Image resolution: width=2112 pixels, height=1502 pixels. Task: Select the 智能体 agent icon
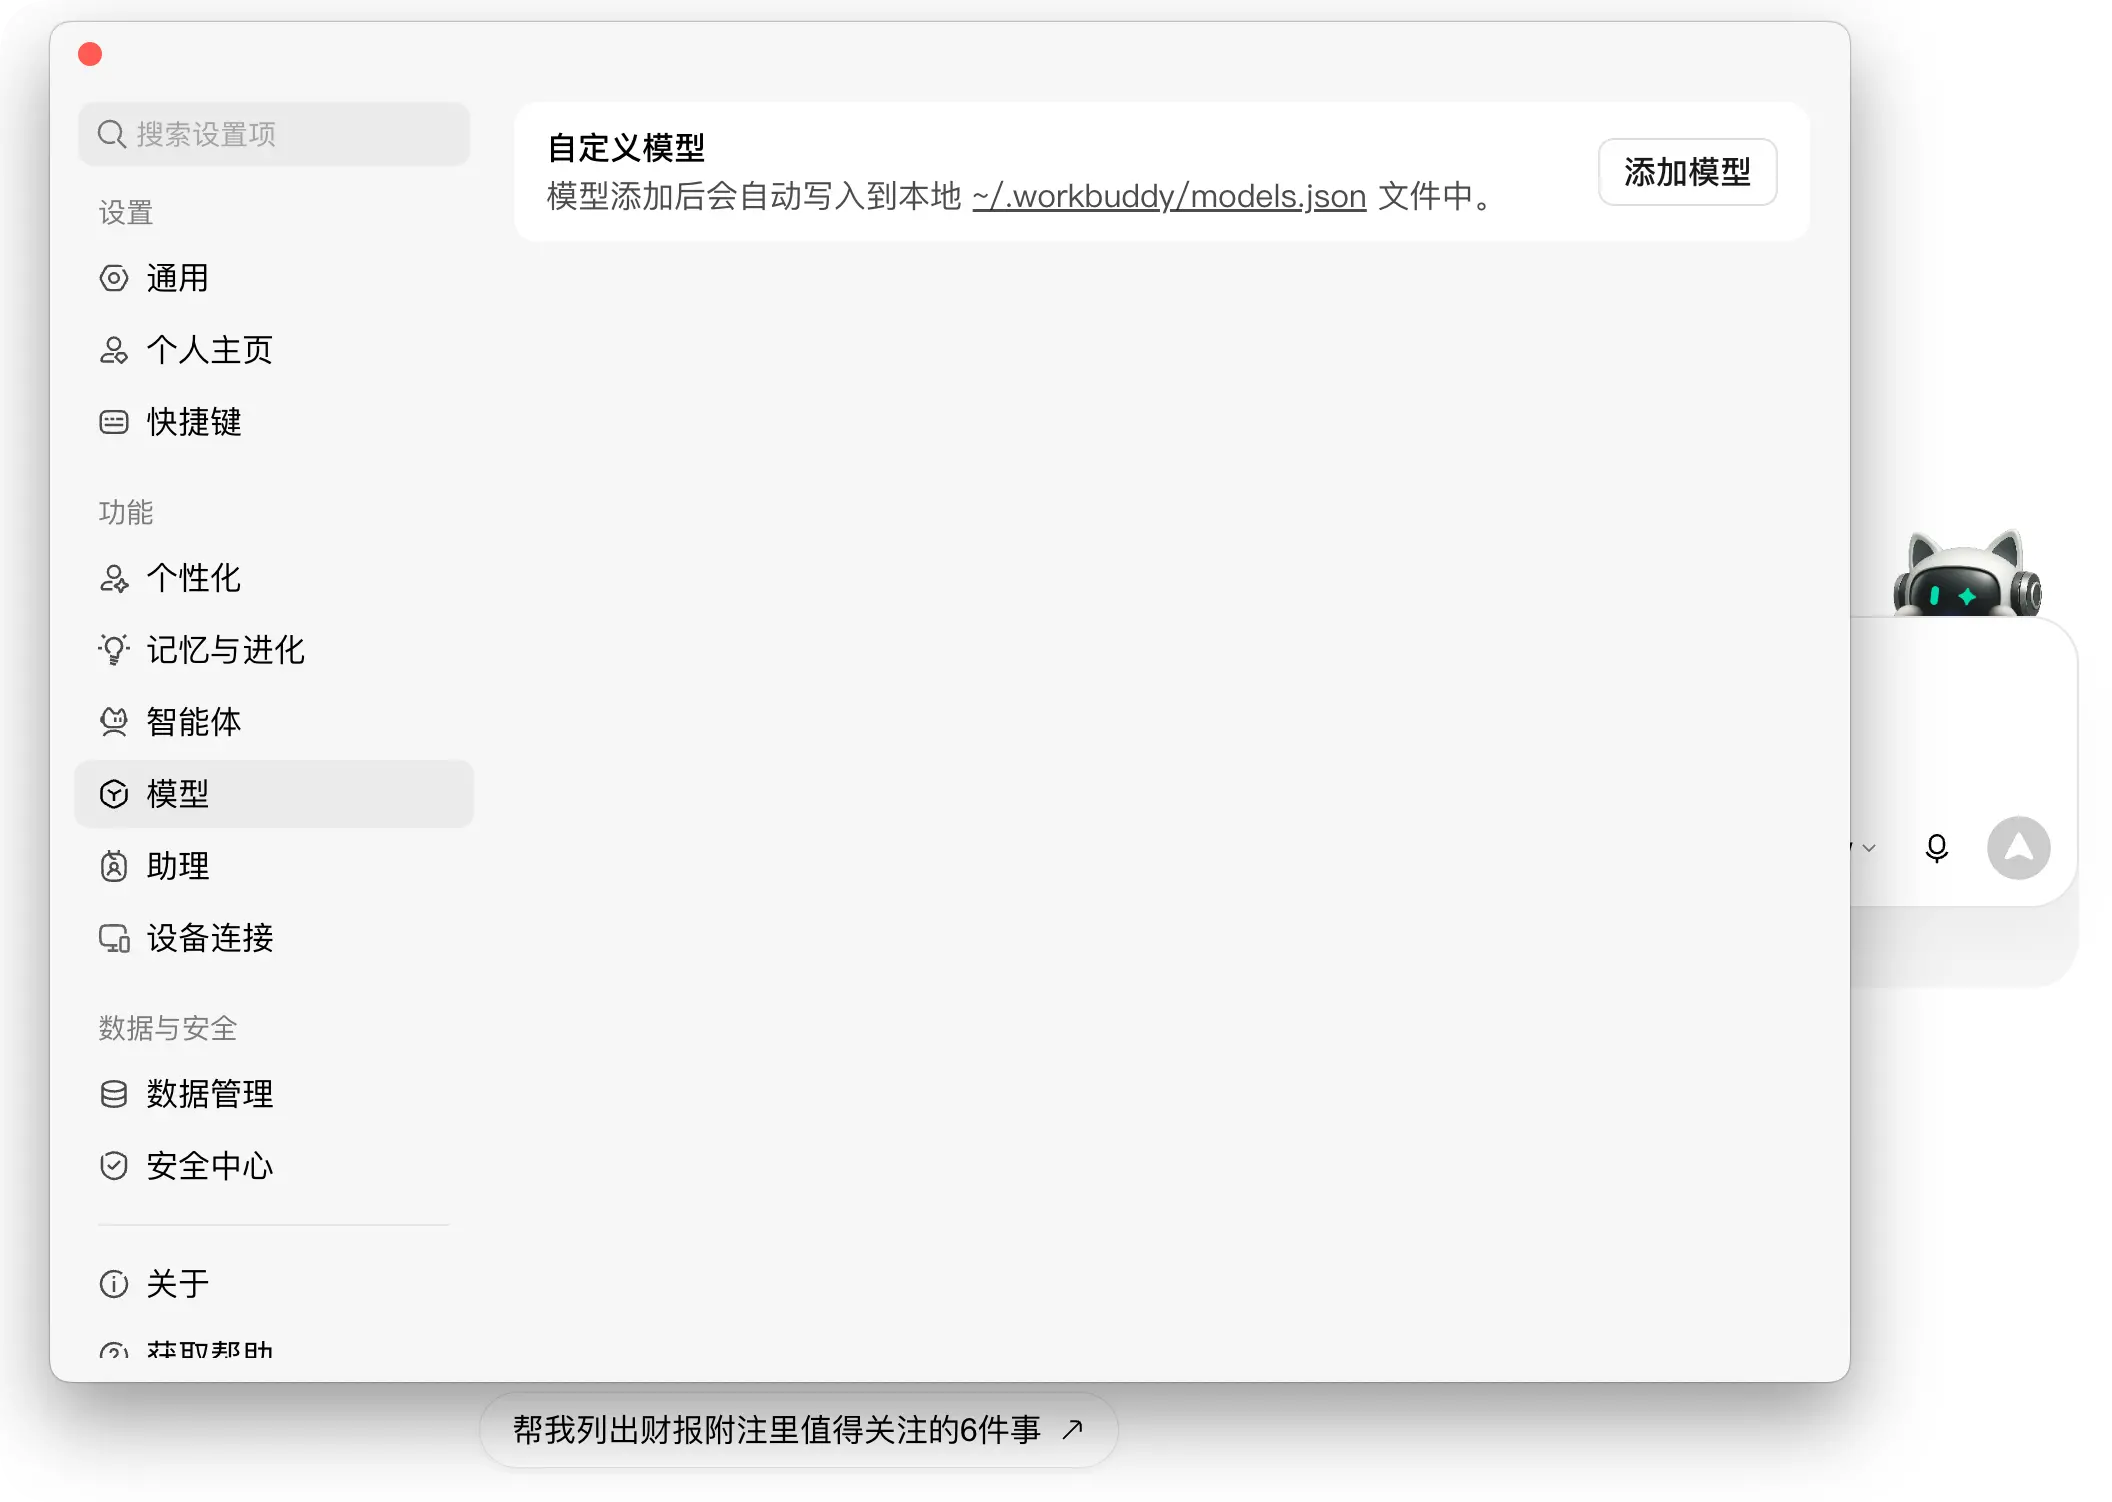114,722
